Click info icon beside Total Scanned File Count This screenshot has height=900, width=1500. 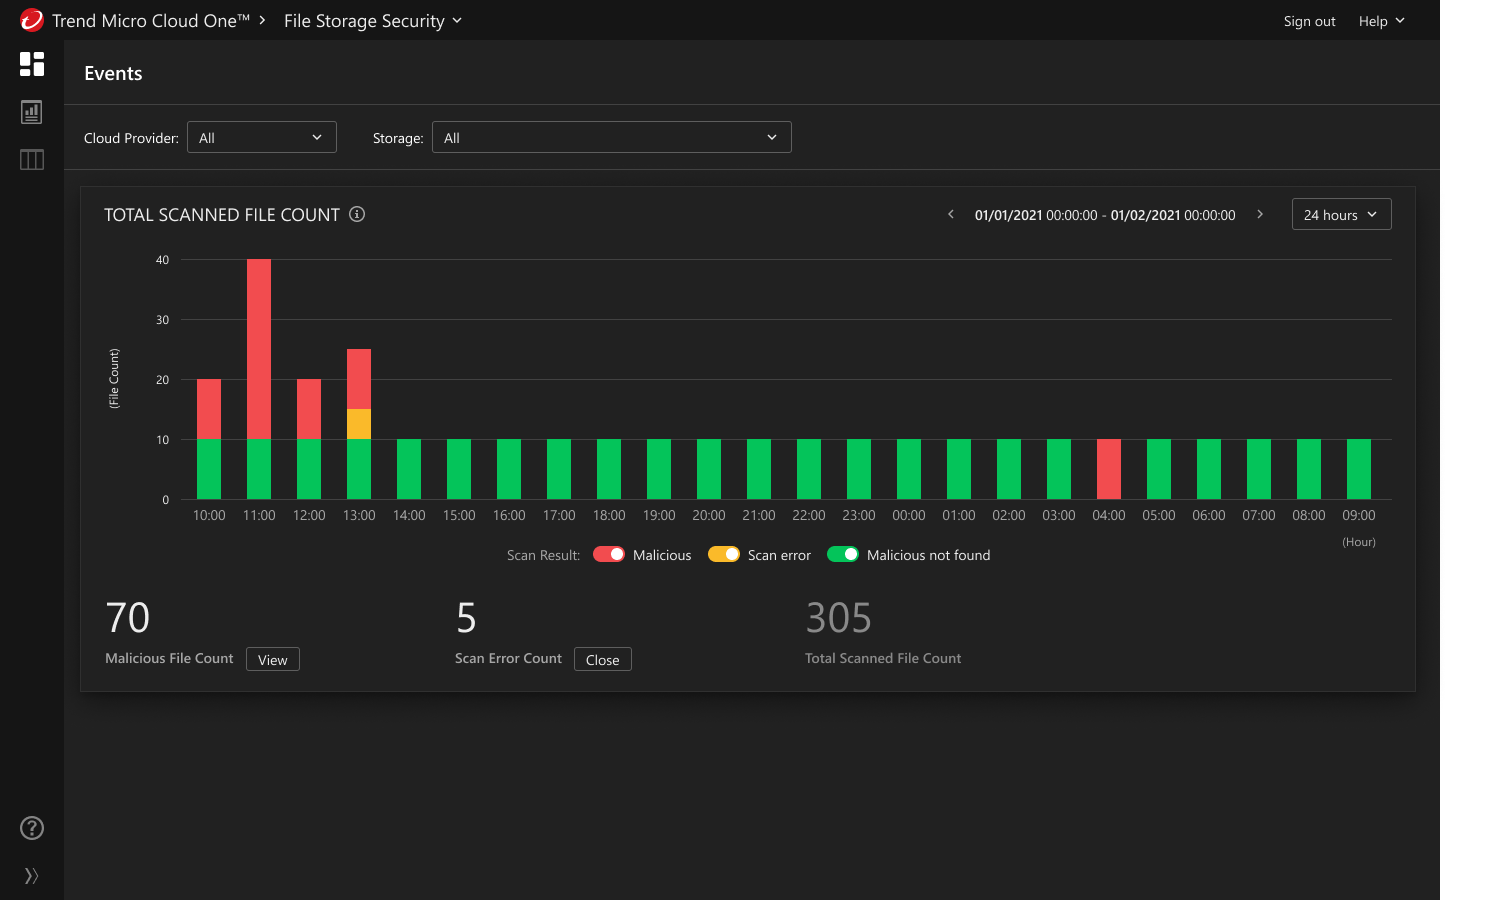357,214
